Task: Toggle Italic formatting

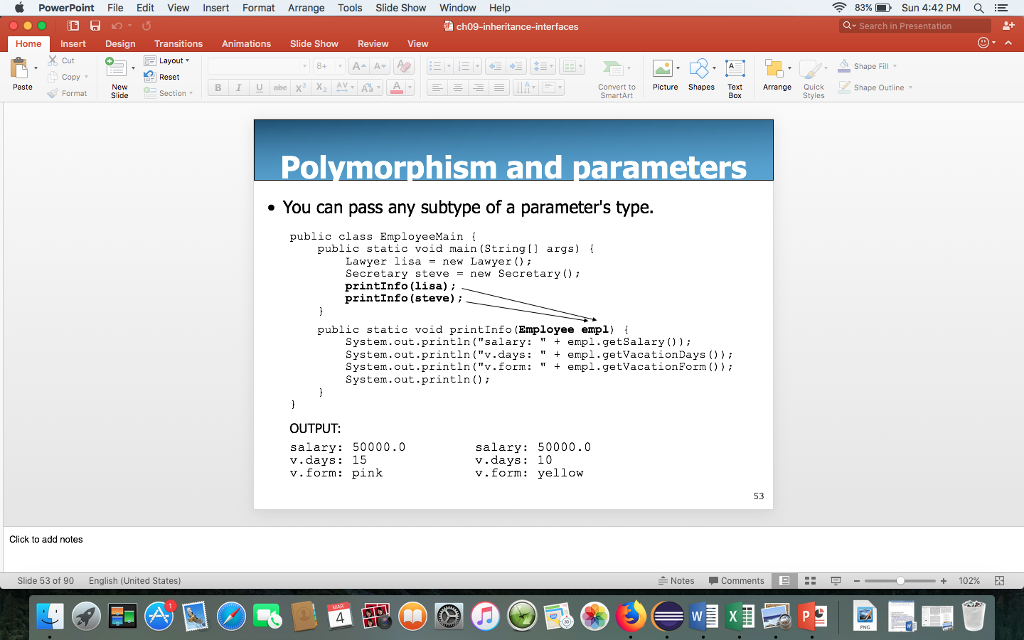Action: [x=238, y=88]
